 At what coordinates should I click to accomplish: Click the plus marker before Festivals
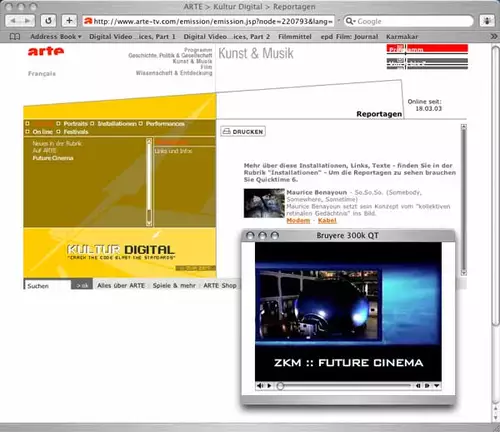[x=58, y=132]
